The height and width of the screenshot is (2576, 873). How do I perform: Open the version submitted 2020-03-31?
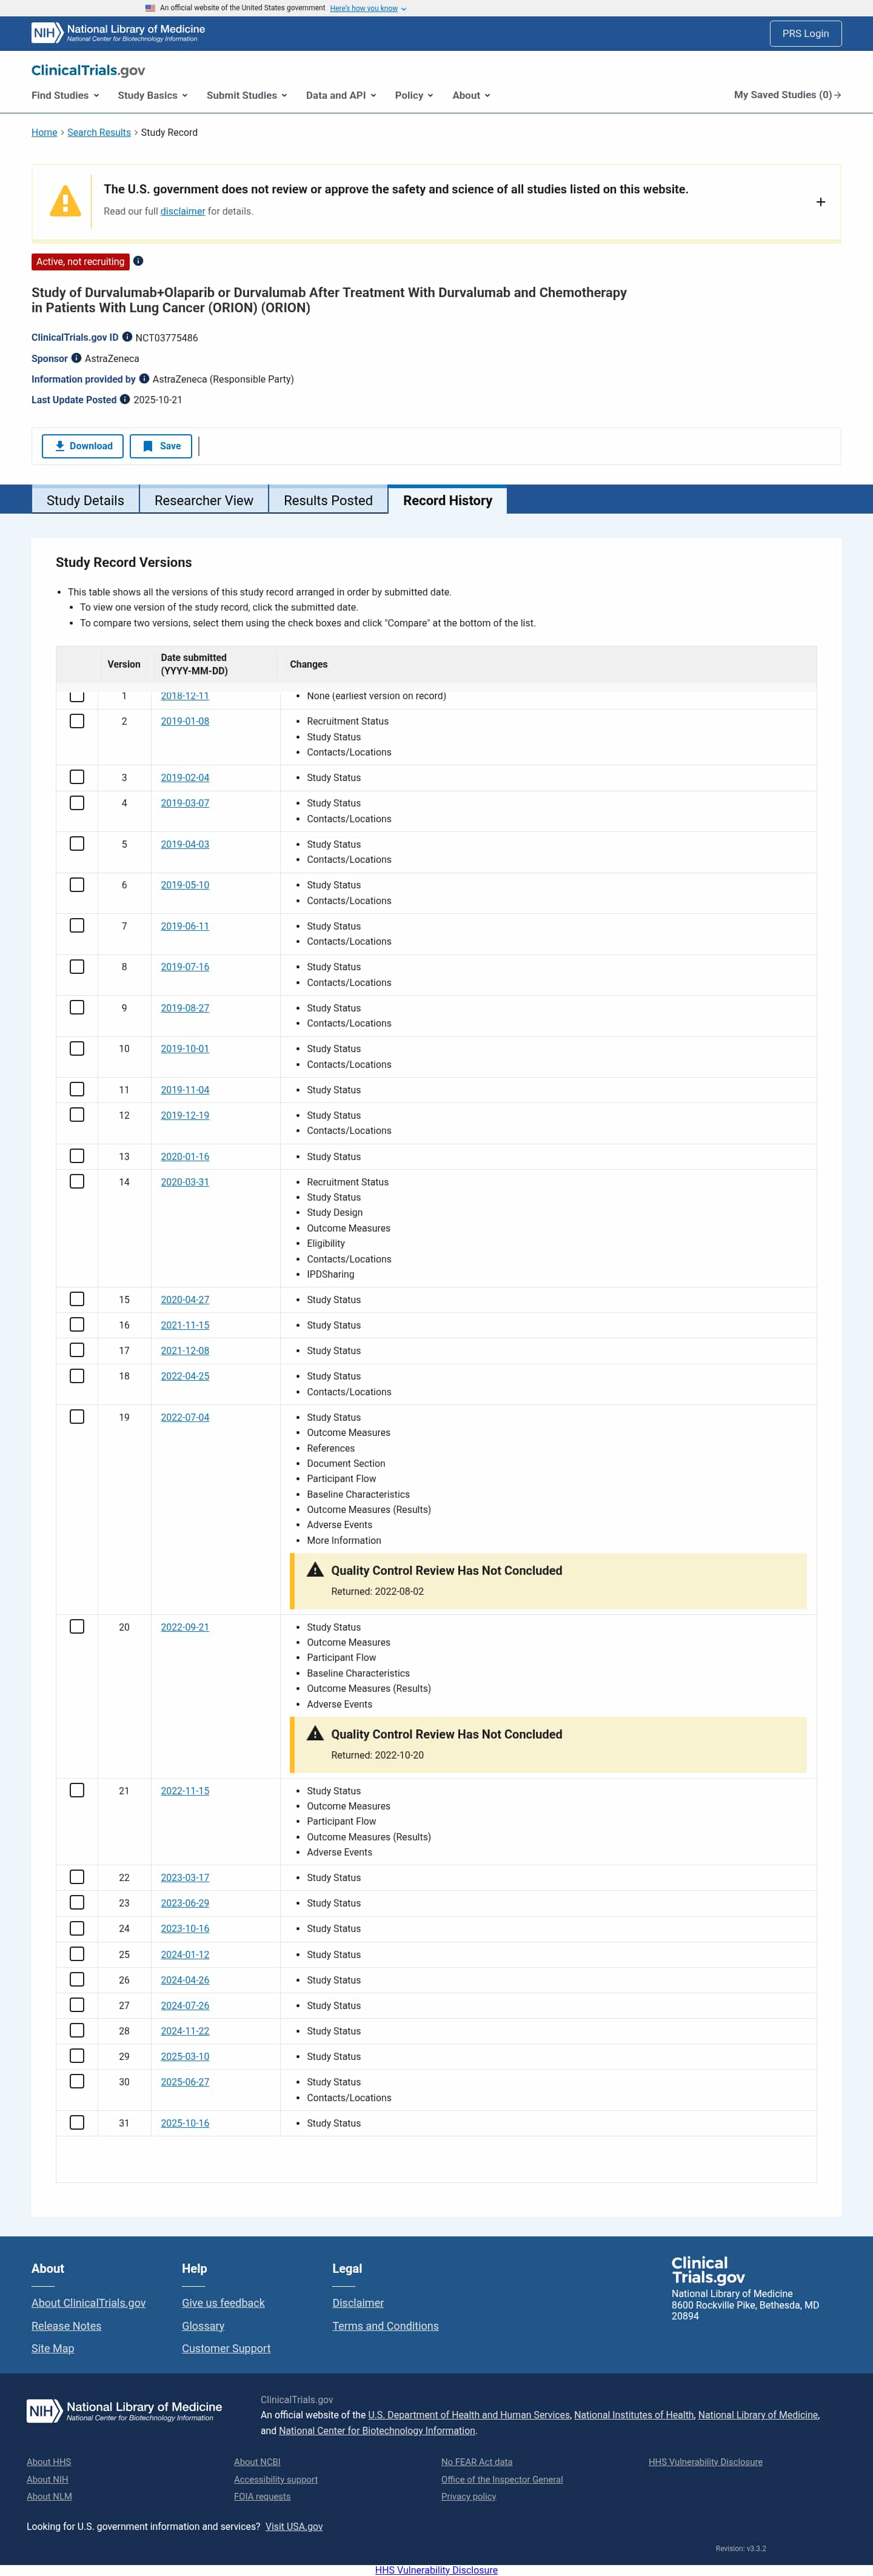click(x=185, y=1182)
